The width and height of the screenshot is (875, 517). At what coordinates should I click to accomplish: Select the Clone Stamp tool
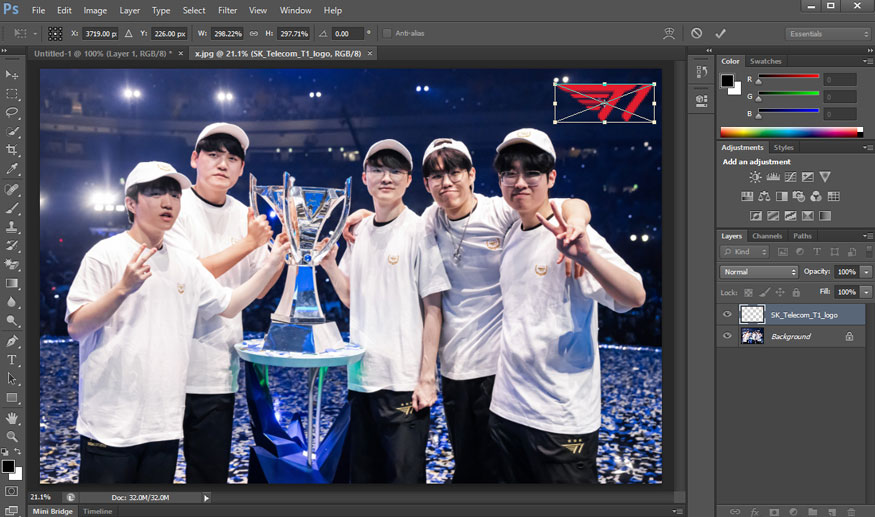(x=11, y=227)
